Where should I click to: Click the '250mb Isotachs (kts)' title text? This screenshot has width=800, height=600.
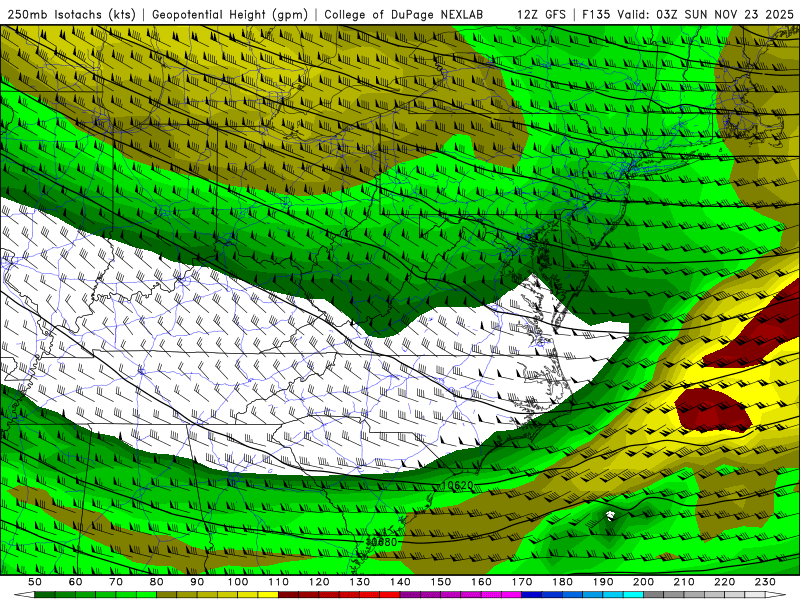(x=71, y=15)
